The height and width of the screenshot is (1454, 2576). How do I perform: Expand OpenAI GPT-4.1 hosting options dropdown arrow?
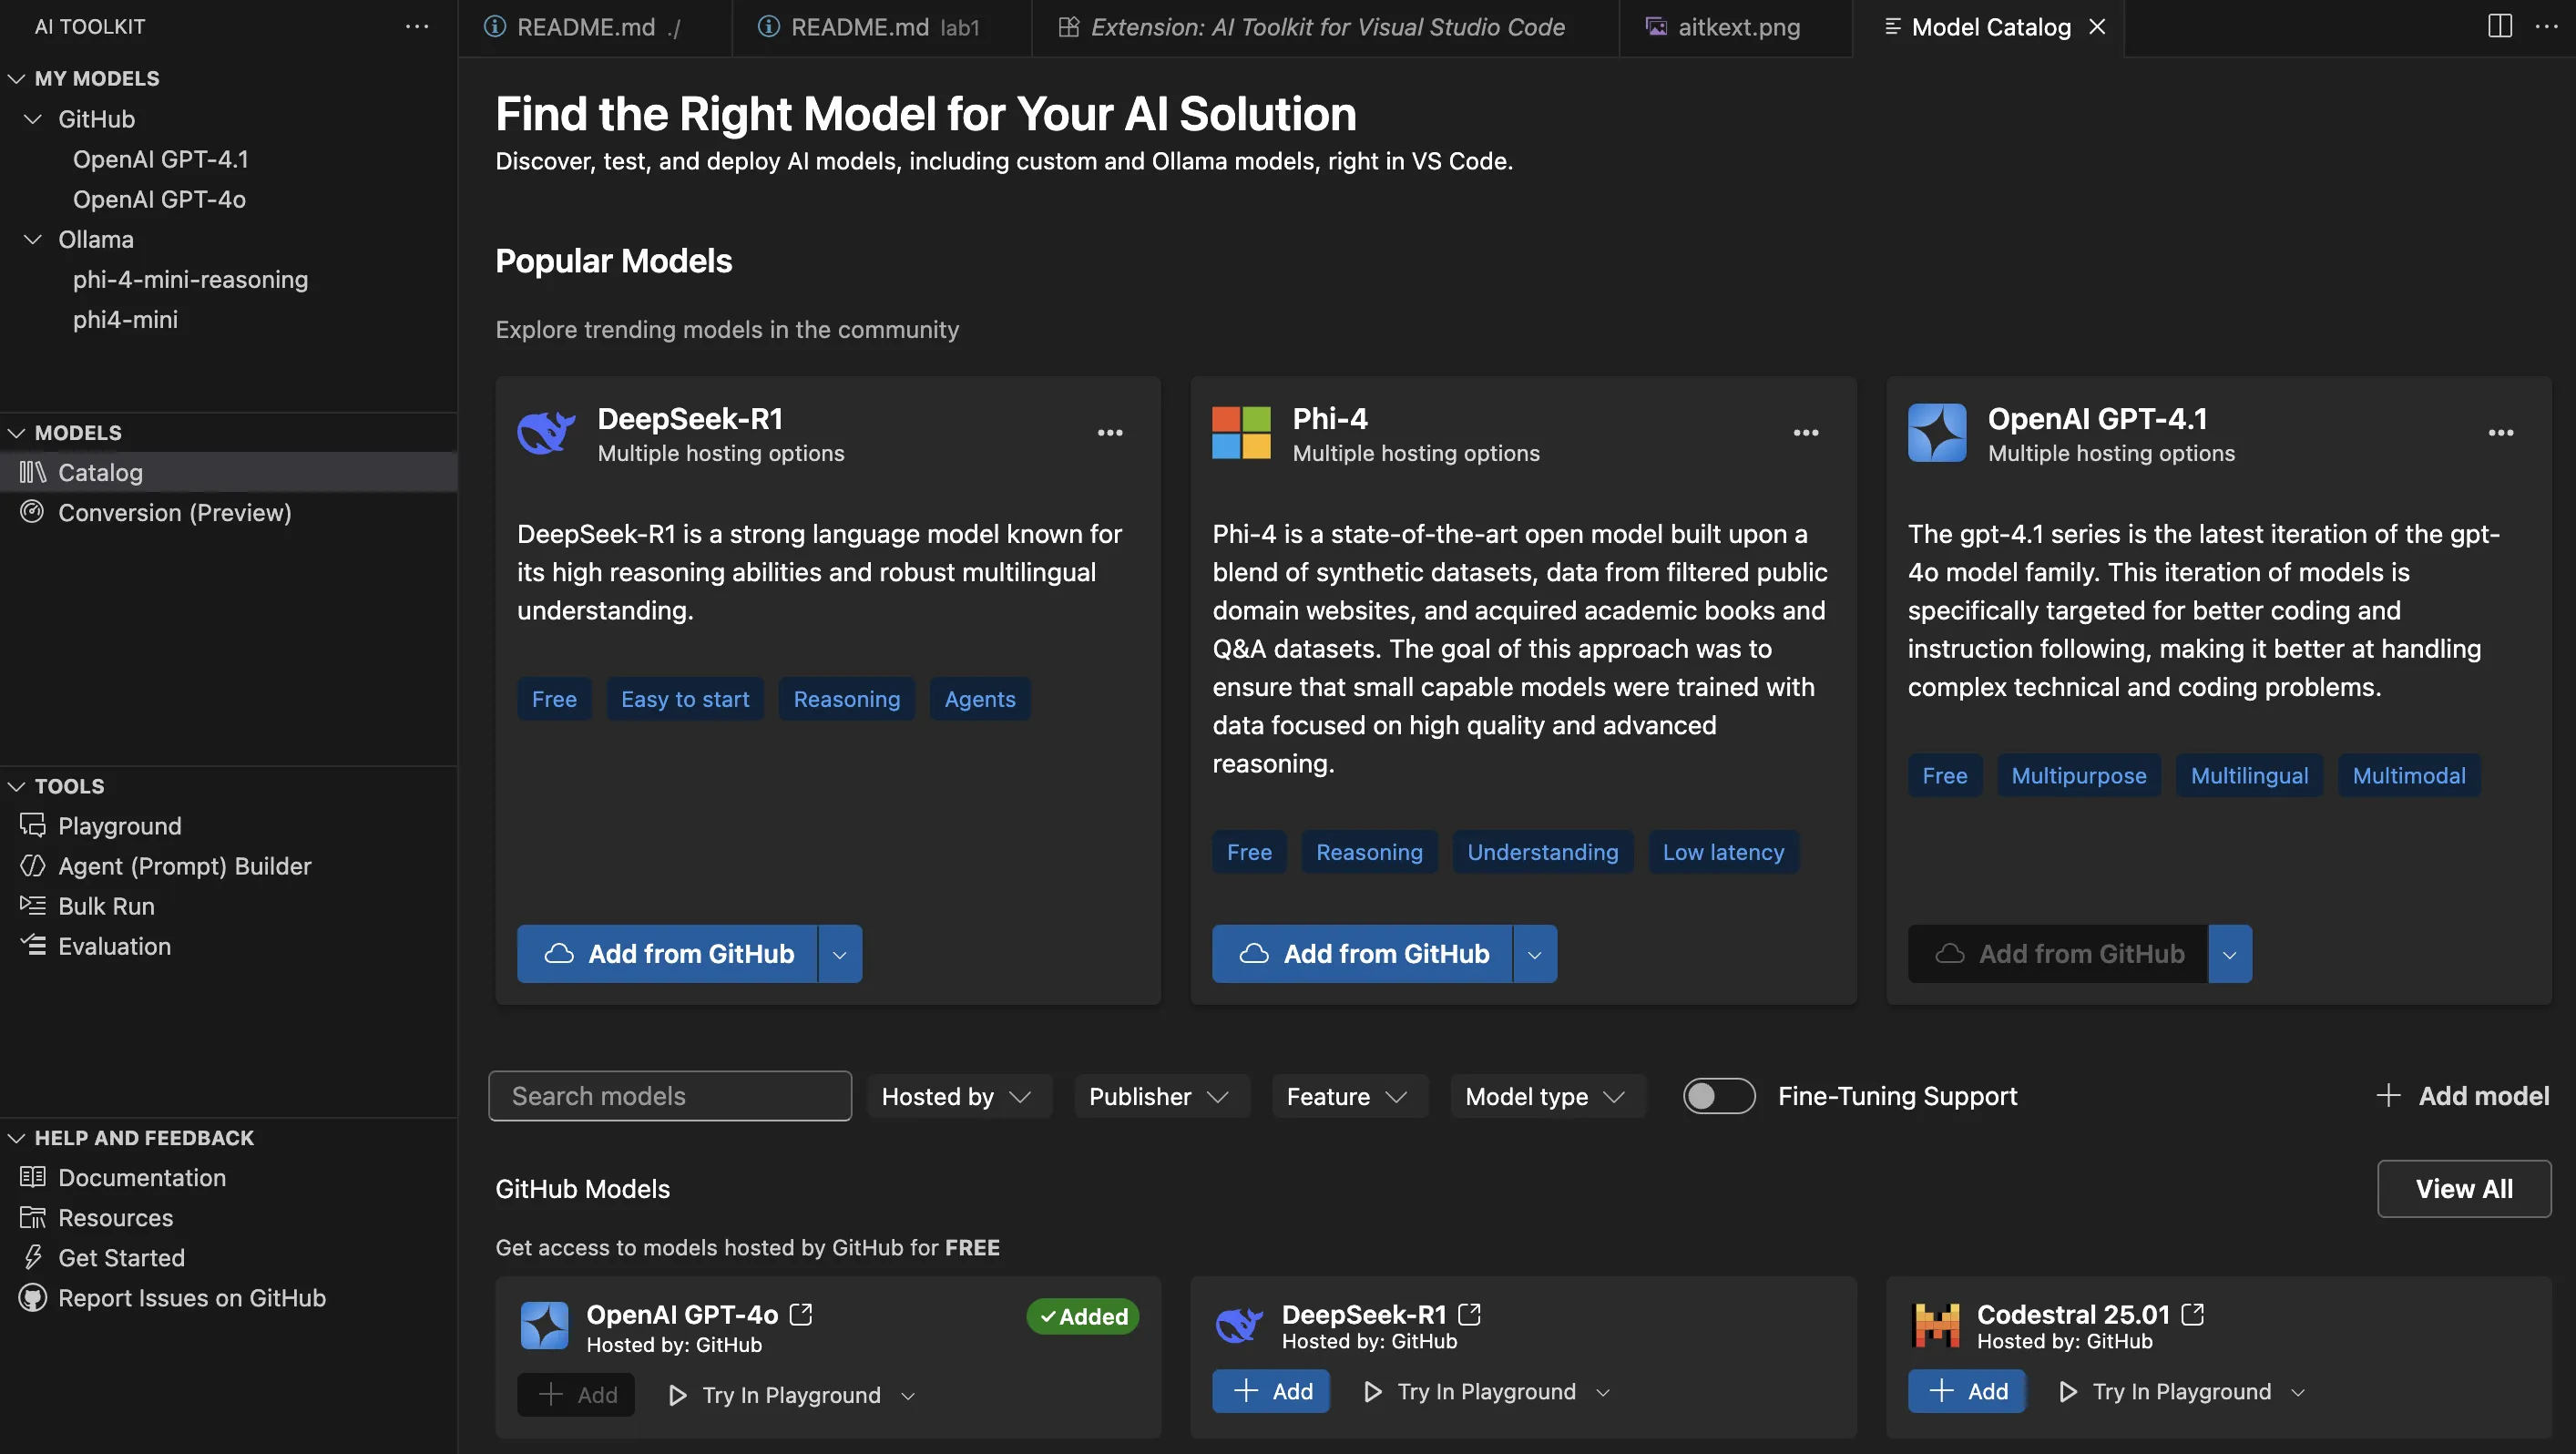point(2230,954)
